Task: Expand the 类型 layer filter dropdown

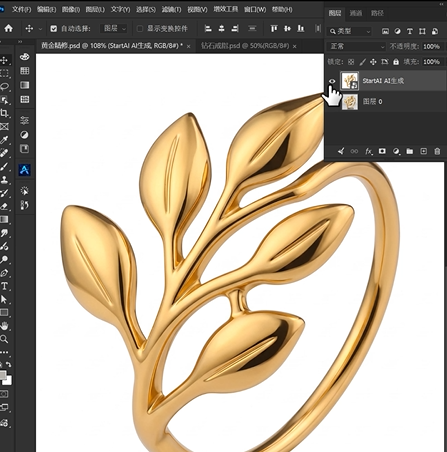Action: coord(350,31)
